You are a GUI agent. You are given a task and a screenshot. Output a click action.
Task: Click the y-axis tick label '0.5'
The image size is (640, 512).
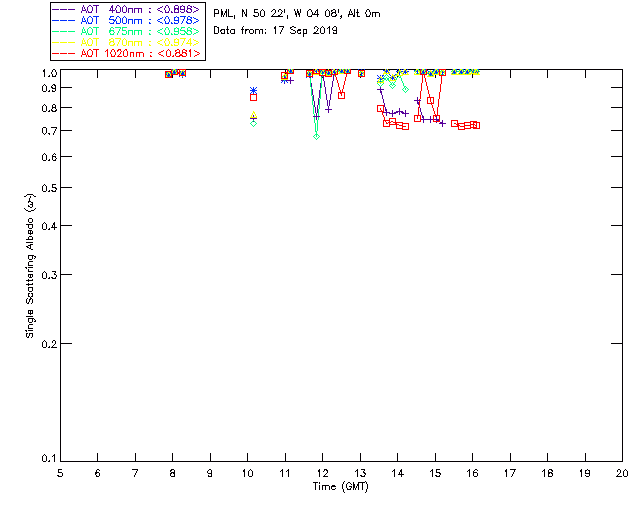pyautogui.click(x=49, y=188)
